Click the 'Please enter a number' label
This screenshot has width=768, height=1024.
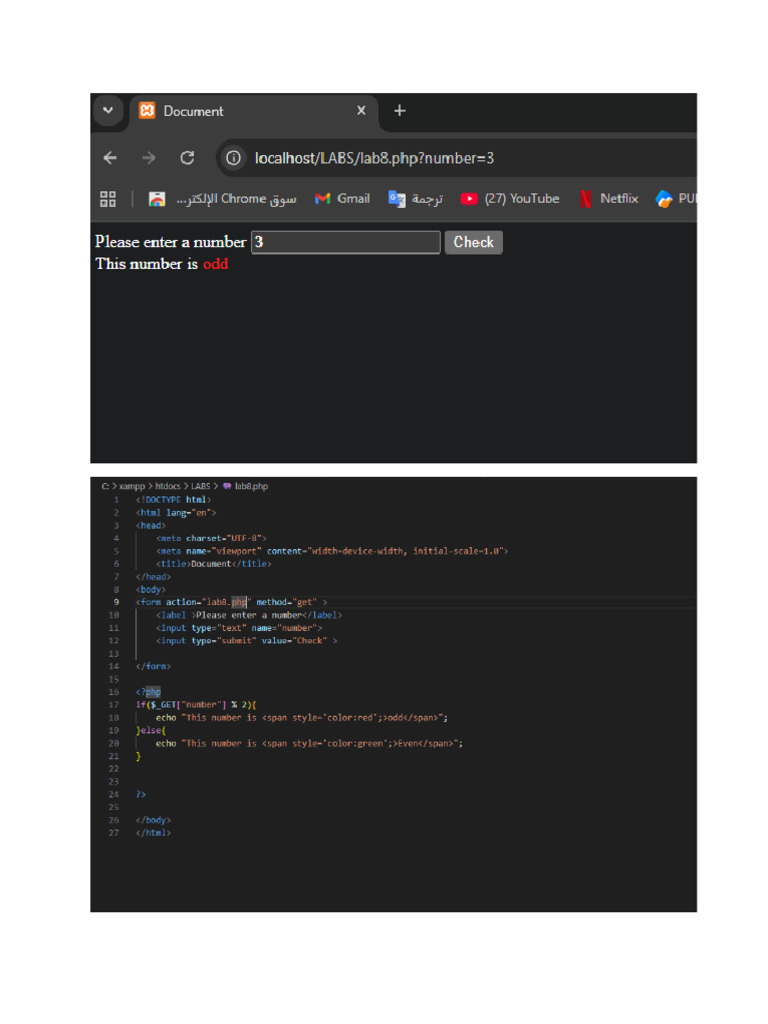point(170,242)
